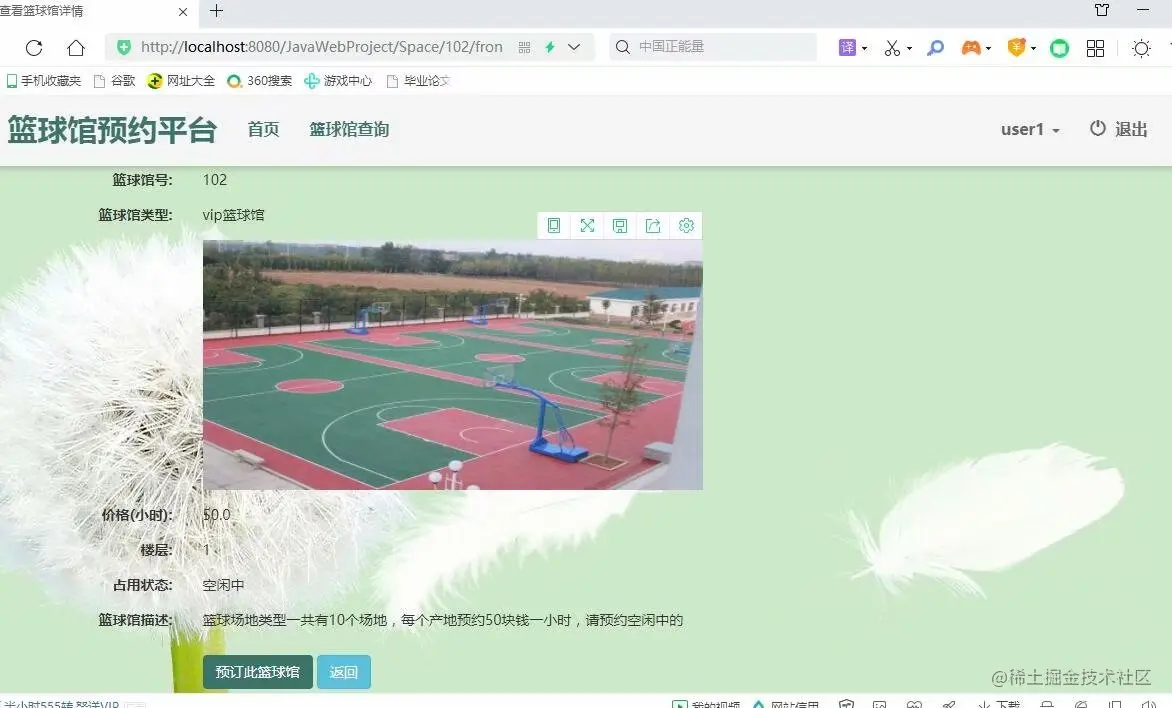Click the orange yuan shield icon
1172x708 pixels.
1017,48
